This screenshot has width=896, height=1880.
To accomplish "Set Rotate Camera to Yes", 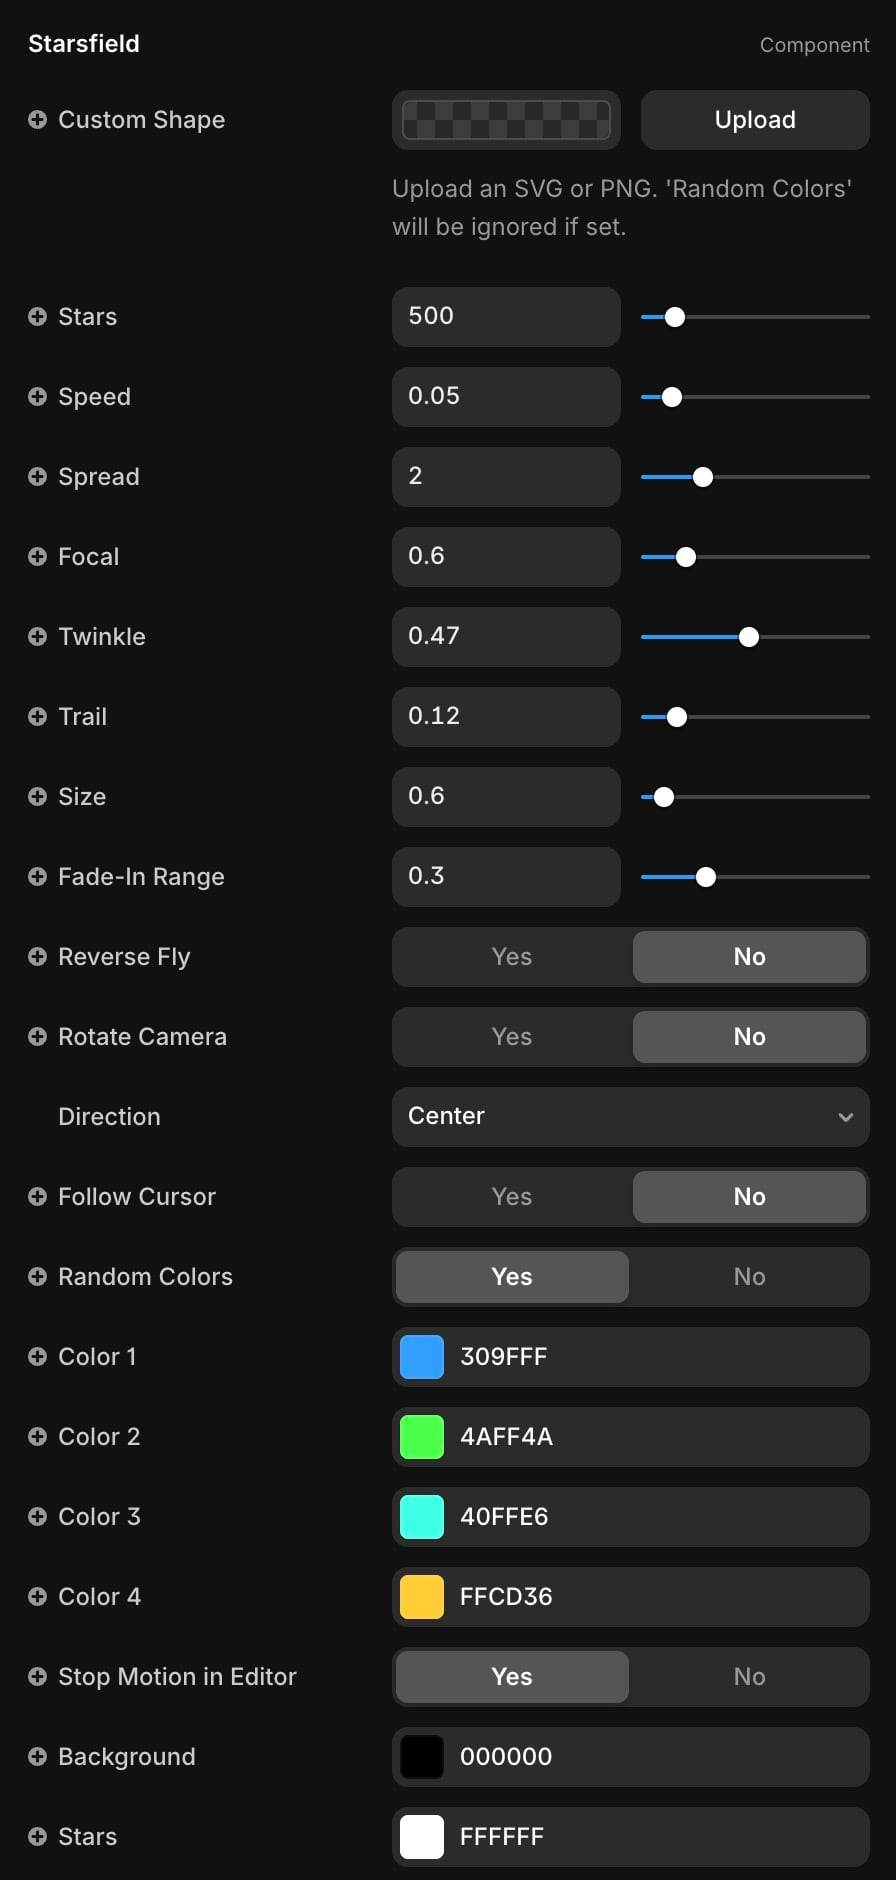I will coord(512,1037).
